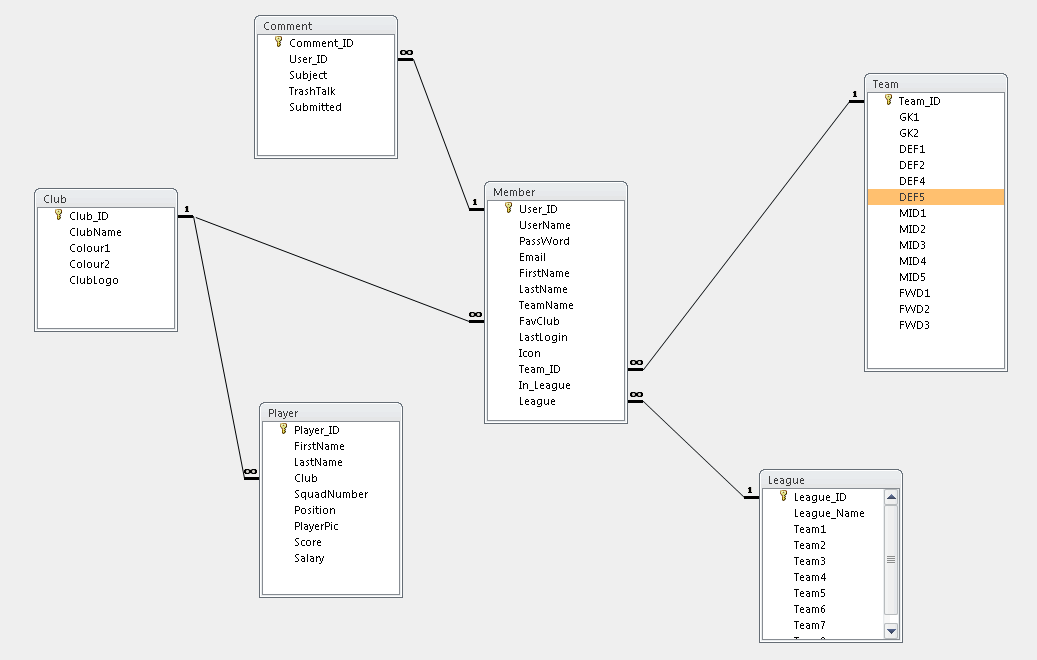The image size is (1037, 660).
Task: Select the Email field in Member
Action: click(532, 257)
